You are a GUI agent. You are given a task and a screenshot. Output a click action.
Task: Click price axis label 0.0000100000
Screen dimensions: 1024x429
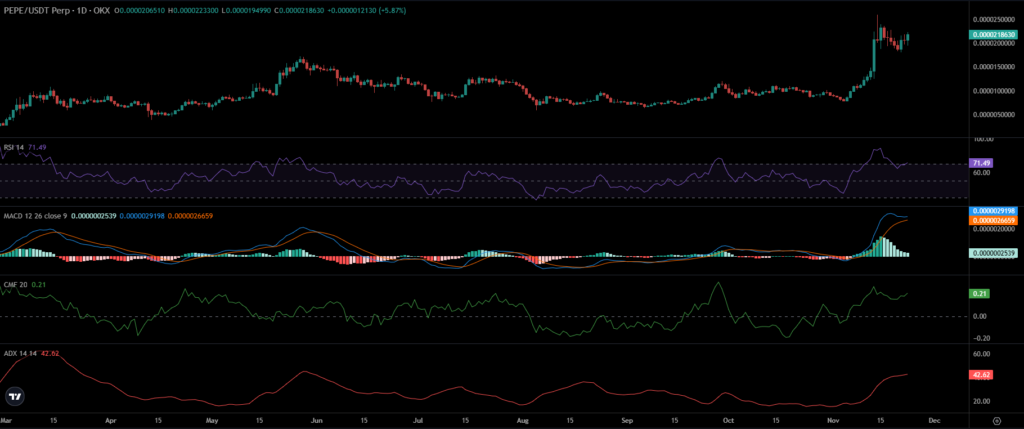pyautogui.click(x=993, y=91)
